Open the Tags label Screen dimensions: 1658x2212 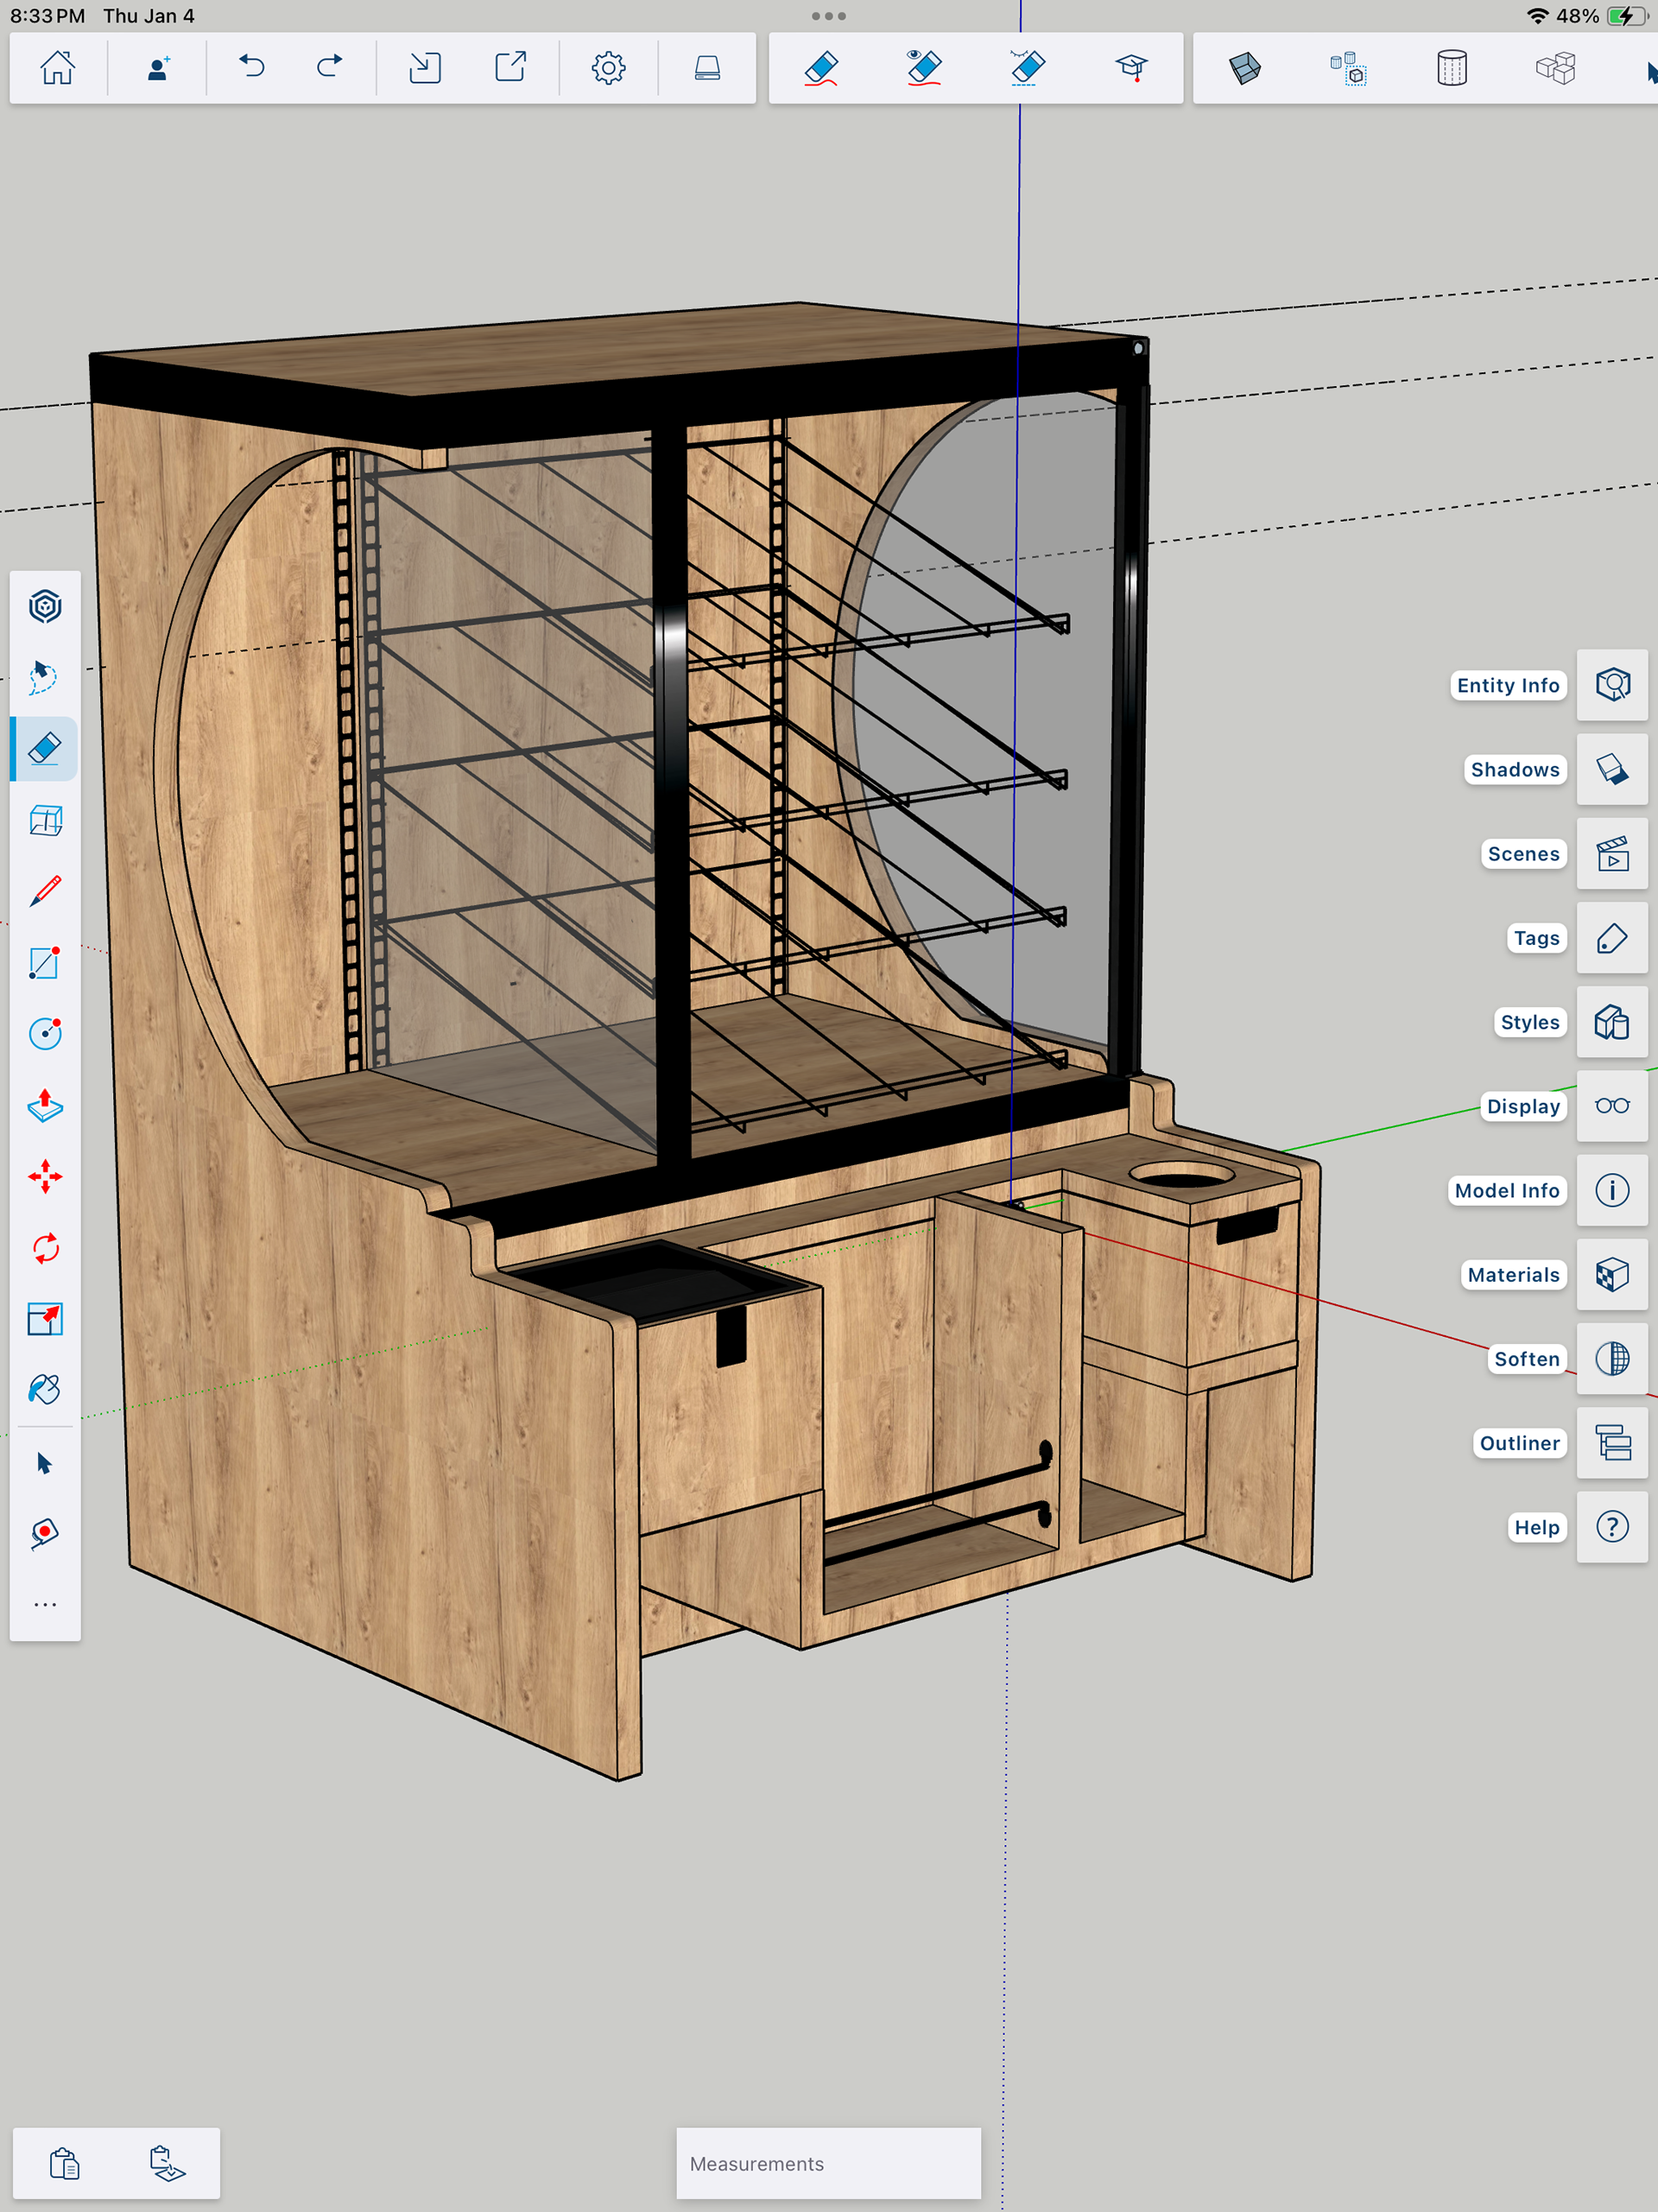(x=1536, y=938)
